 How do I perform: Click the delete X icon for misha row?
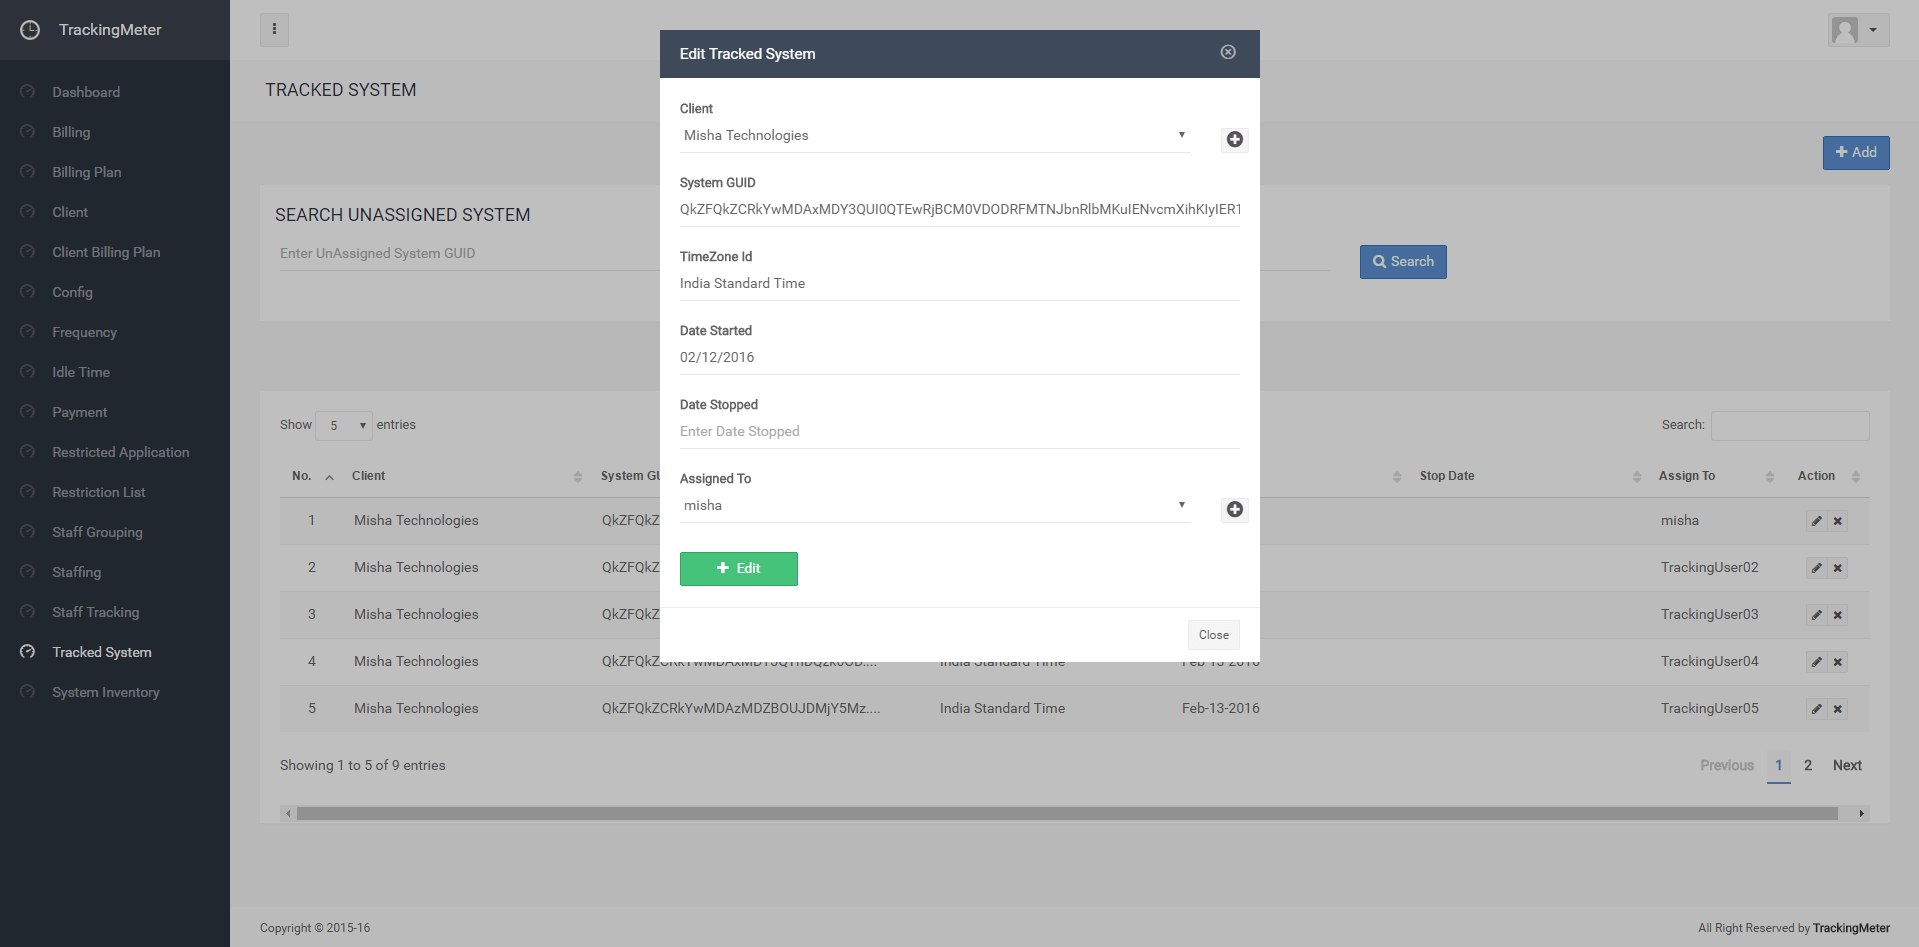coord(1837,521)
